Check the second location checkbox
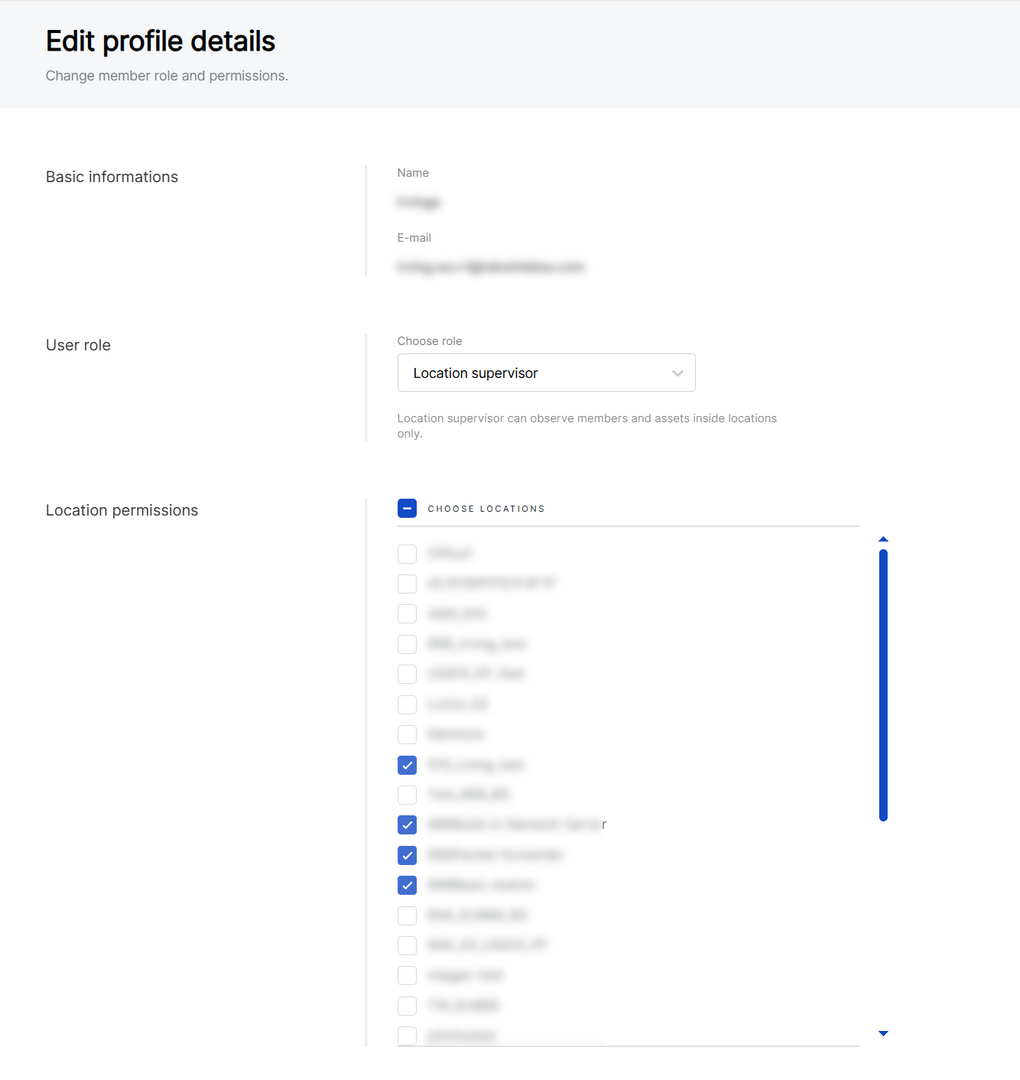This screenshot has height=1080, width=1020. point(407,583)
